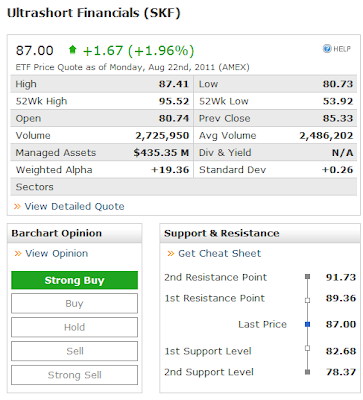Select the Strong Sell rating box

(x=74, y=375)
